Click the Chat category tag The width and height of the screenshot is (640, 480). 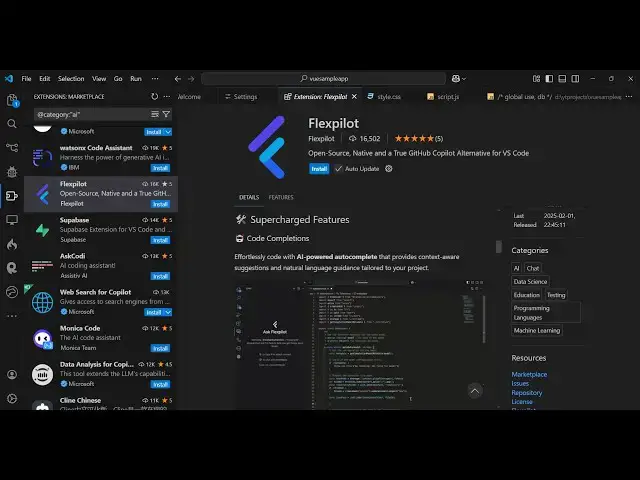tap(533, 268)
